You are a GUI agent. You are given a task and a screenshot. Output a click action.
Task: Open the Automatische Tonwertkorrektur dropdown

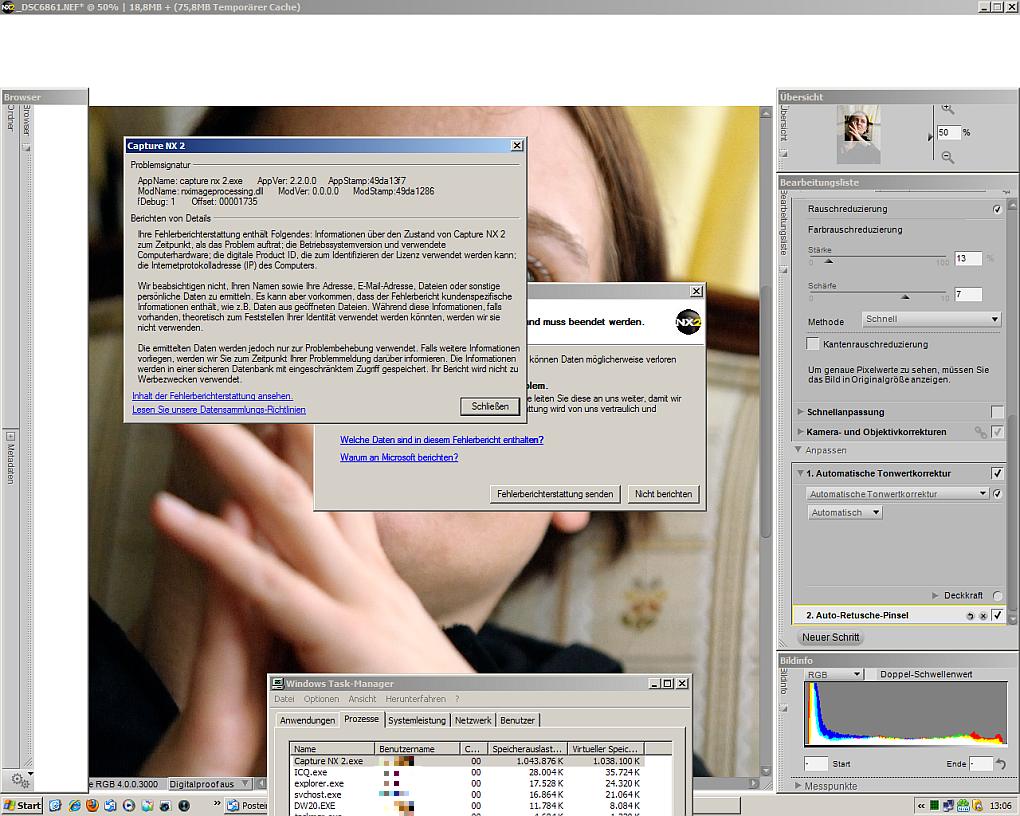[x=897, y=494]
